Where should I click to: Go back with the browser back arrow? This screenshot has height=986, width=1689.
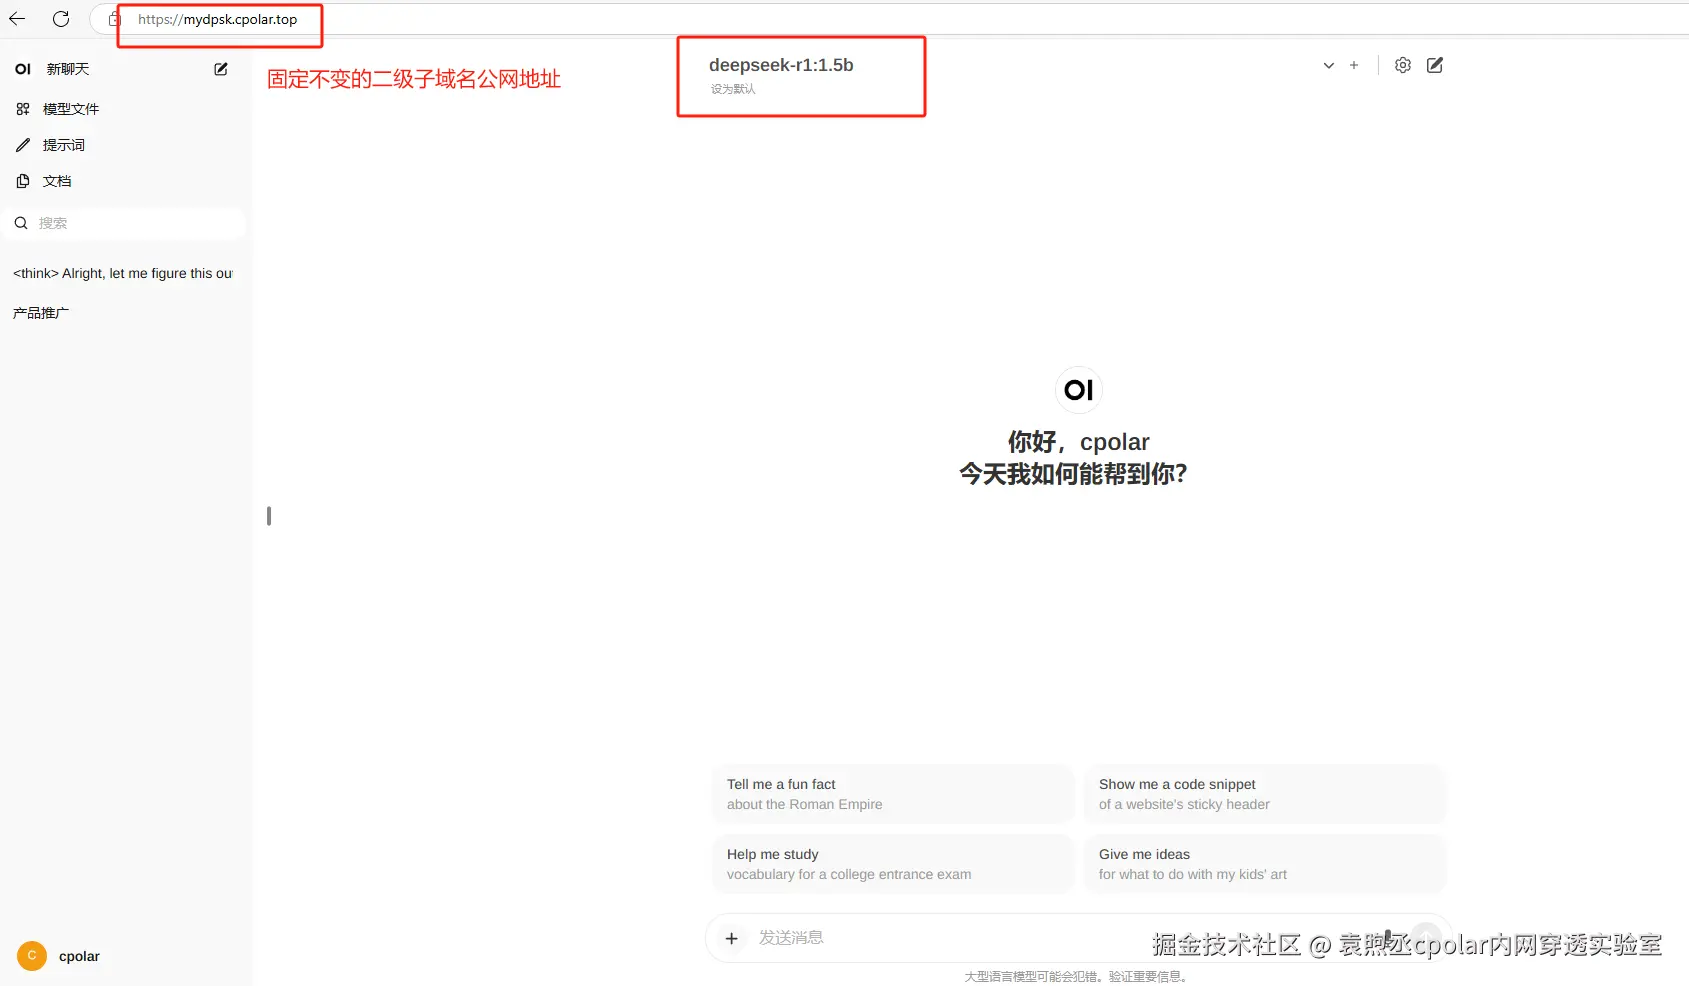tap(17, 19)
